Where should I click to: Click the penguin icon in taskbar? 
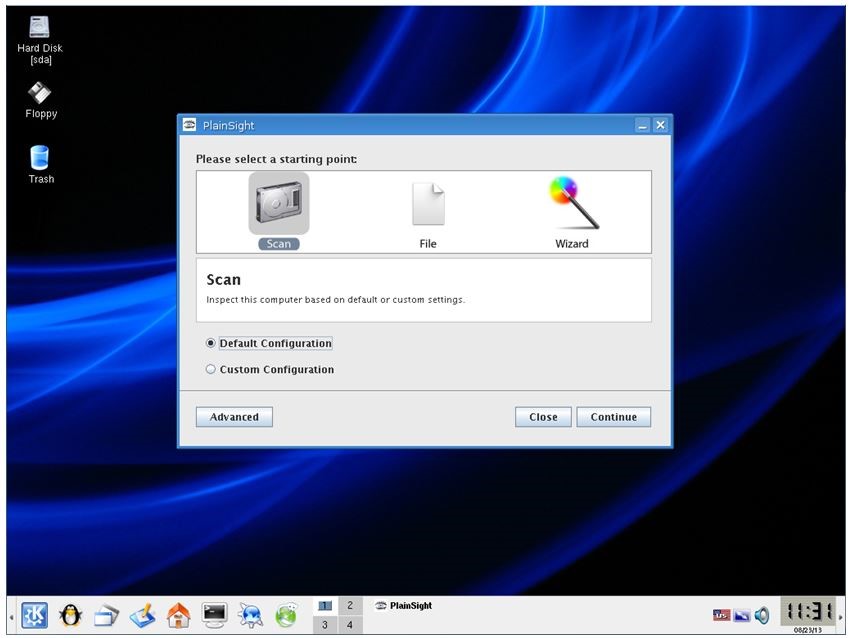point(70,615)
